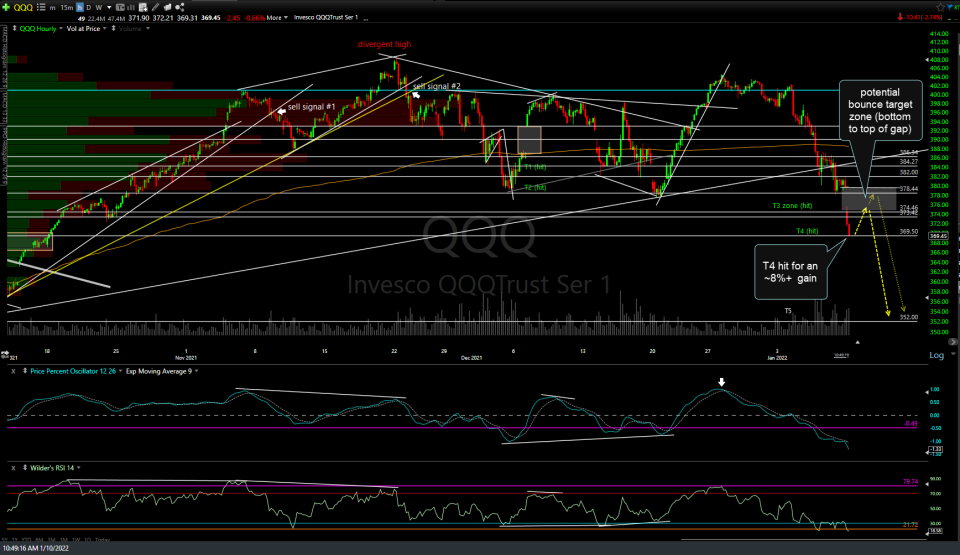Click the 'T3 zone (hit)' label

792,206
